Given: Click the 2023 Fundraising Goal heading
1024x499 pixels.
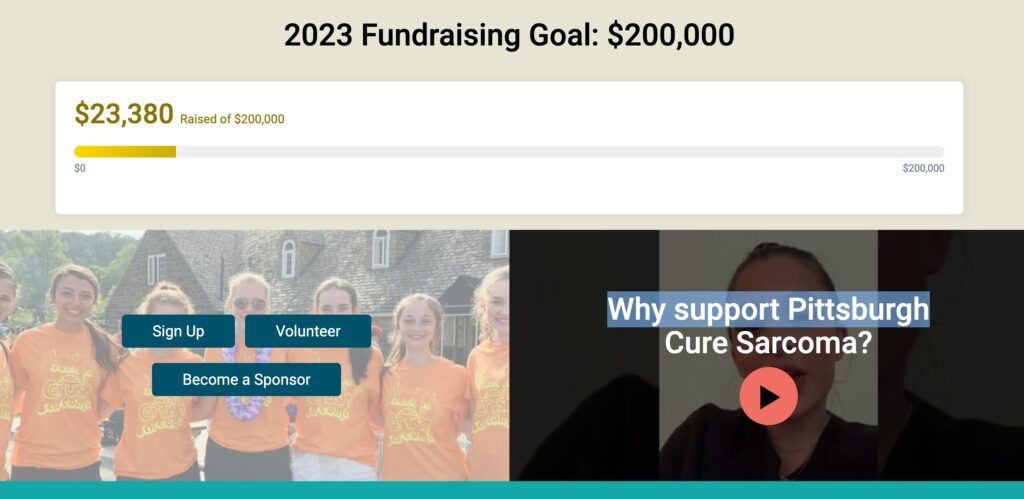Looking at the screenshot, I should (509, 35).
